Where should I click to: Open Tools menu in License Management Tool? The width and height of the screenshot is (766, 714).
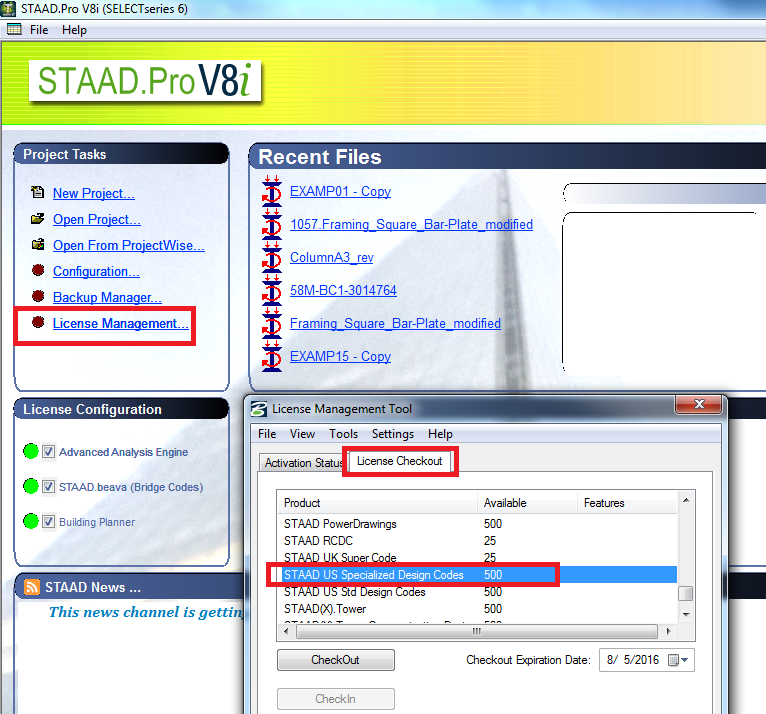[x=343, y=434]
